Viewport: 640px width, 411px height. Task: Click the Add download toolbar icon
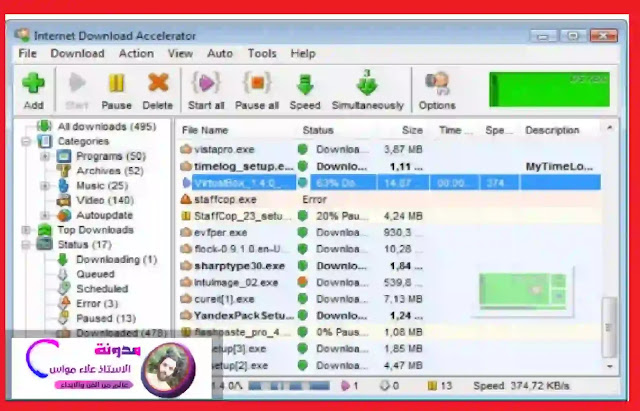pyautogui.click(x=33, y=83)
